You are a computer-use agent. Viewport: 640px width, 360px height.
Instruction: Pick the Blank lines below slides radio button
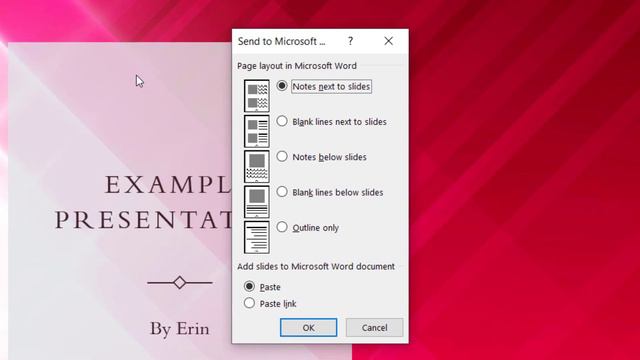(282, 192)
